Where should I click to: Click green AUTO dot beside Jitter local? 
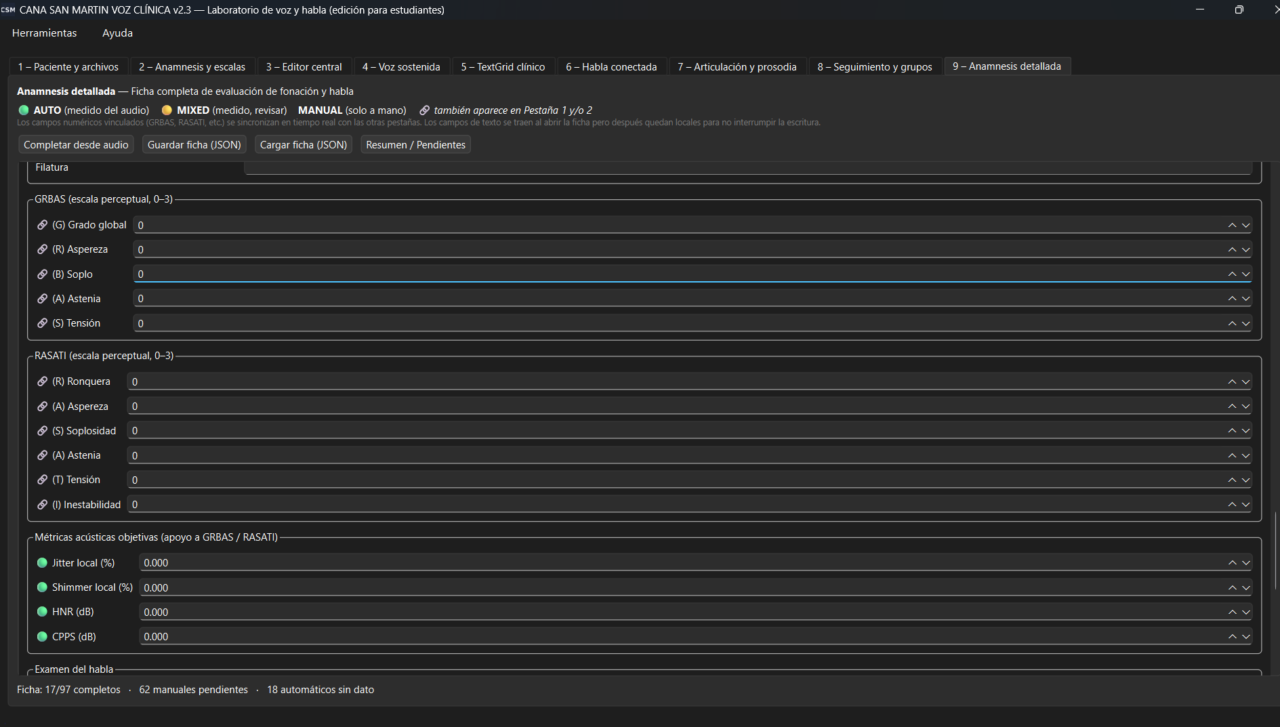[x=42, y=563]
